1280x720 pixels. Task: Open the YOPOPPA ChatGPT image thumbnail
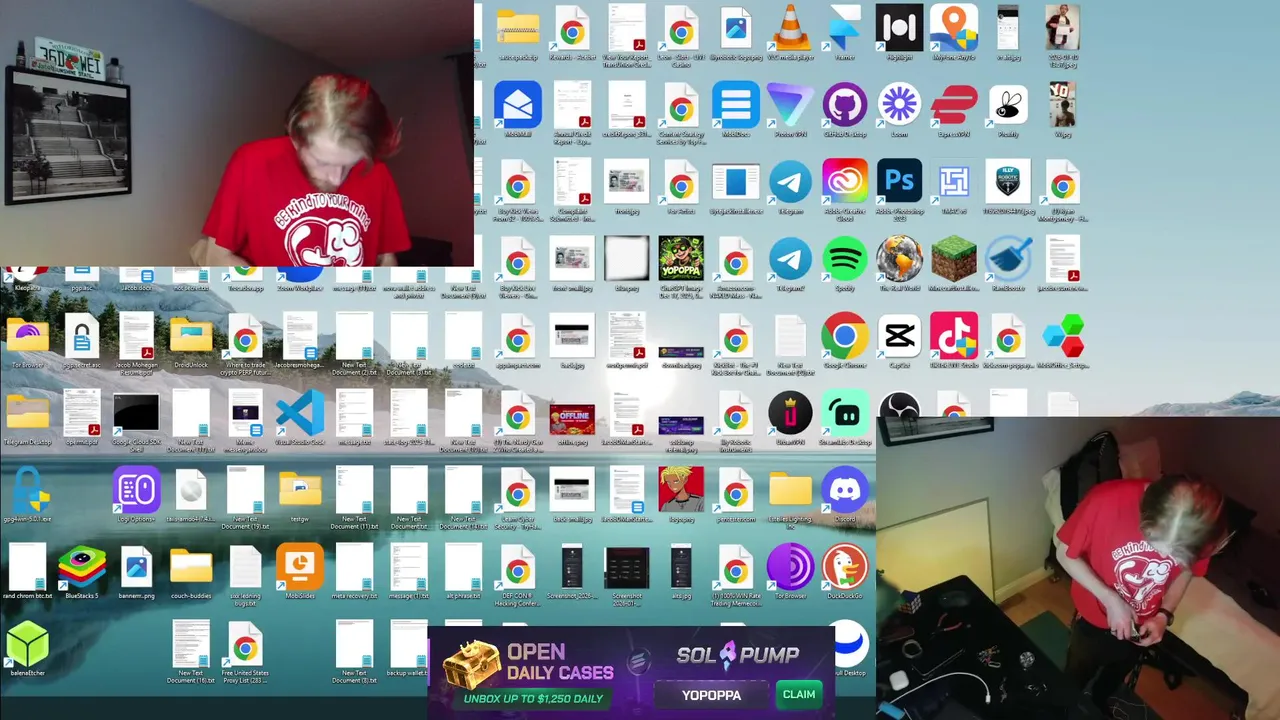681,260
